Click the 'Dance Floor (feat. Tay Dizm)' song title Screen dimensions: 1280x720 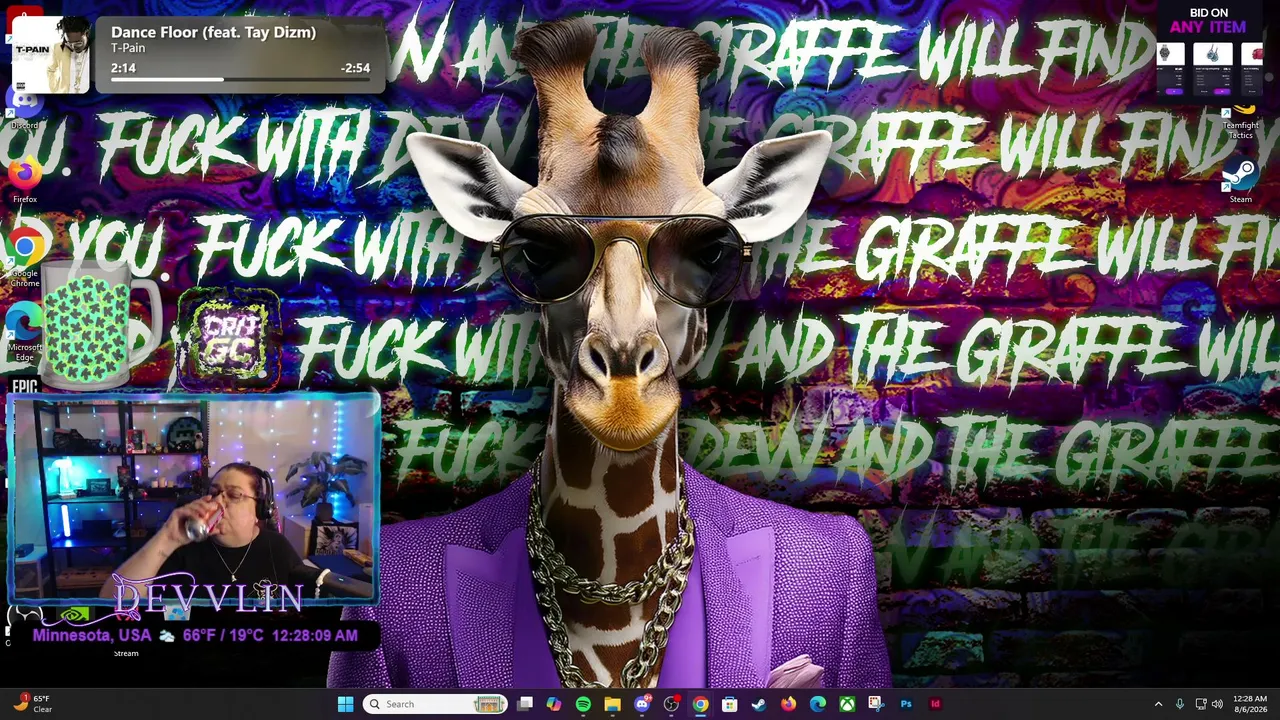(213, 32)
